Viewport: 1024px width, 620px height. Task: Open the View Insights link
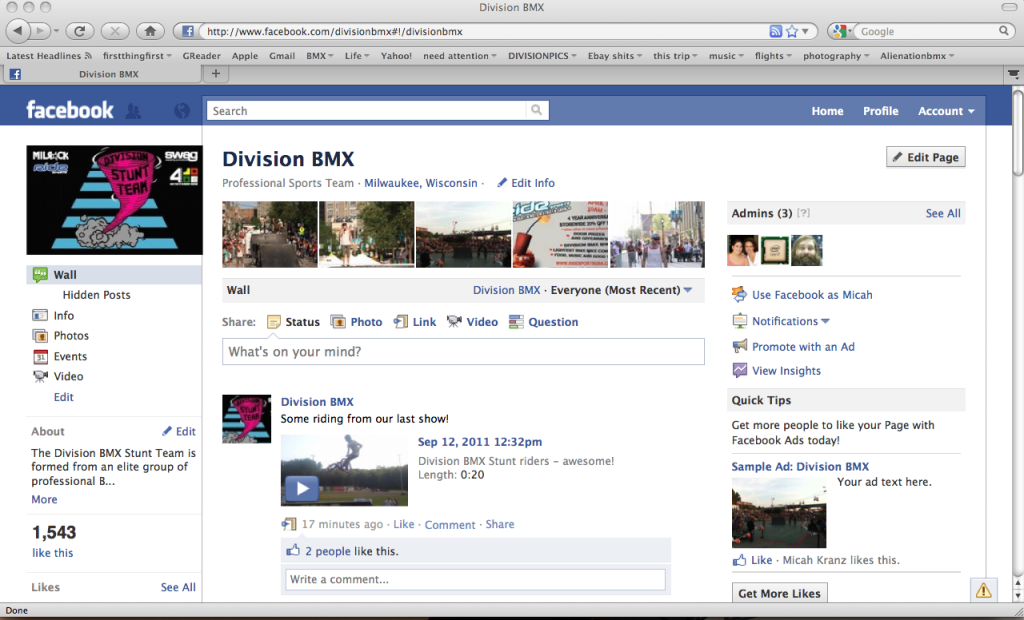[786, 371]
